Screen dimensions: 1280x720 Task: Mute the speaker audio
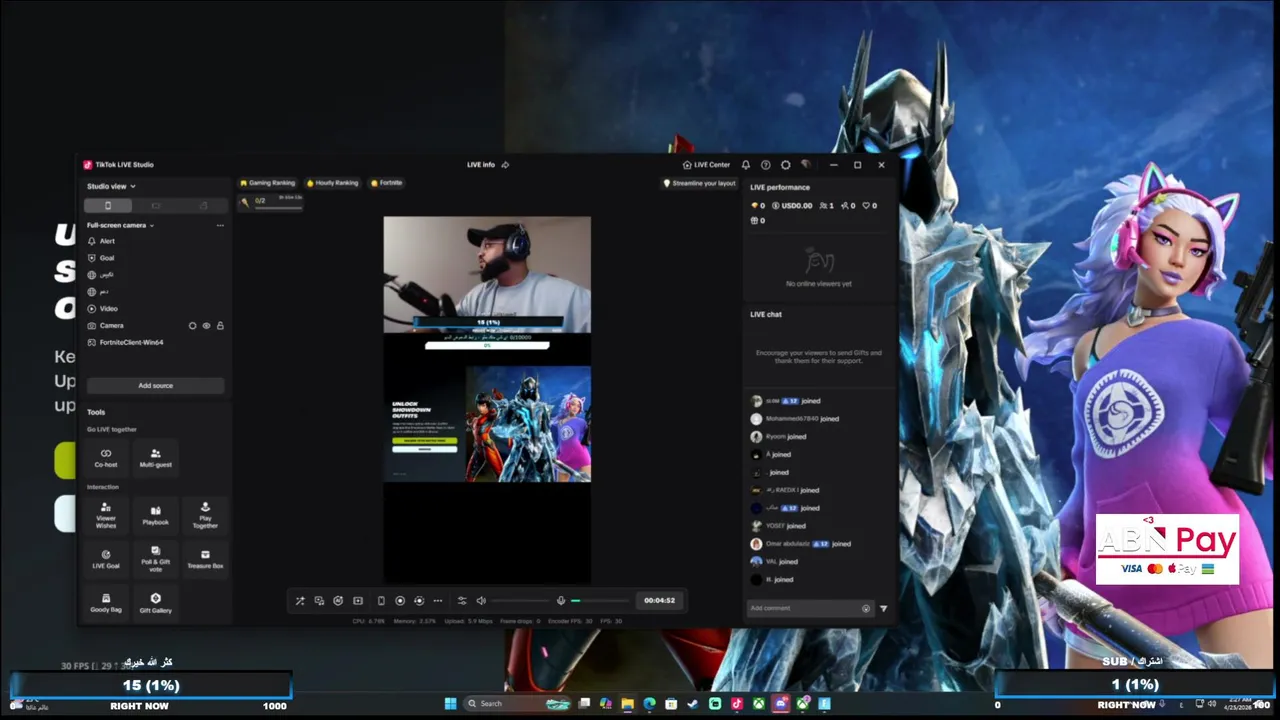[x=481, y=601]
